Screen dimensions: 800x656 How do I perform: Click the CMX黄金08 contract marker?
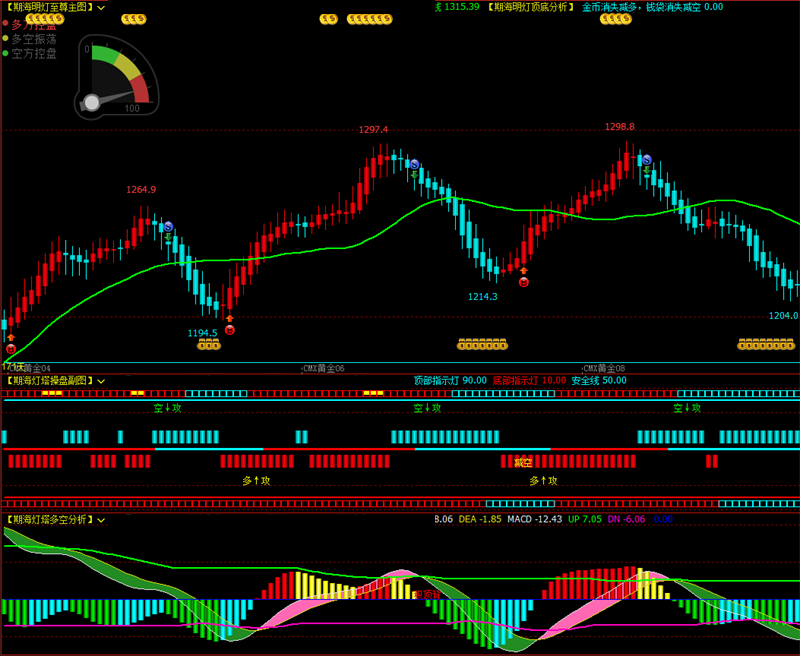click(x=604, y=368)
